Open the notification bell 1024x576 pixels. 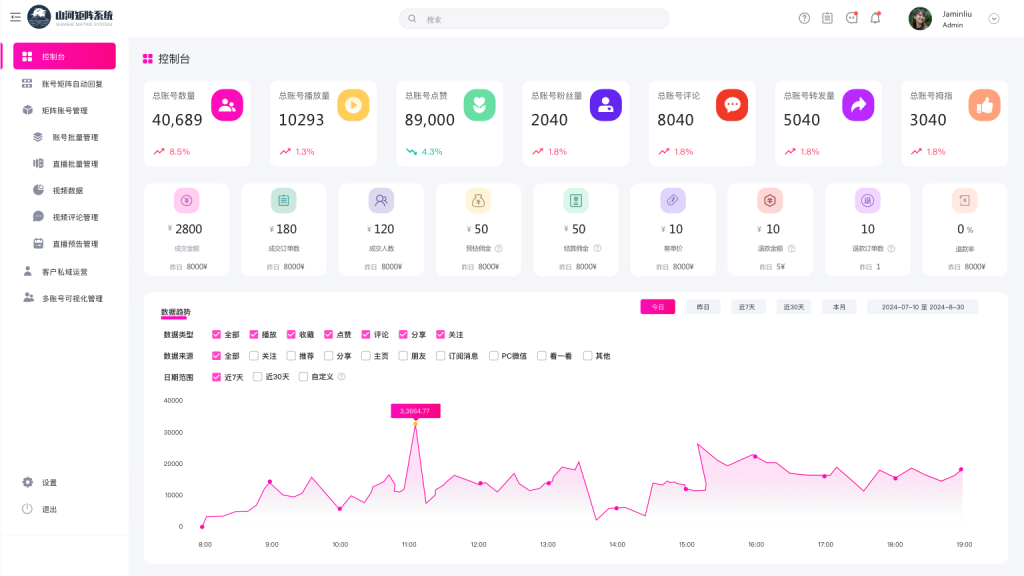pyautogui.click(x=875, y=18)
